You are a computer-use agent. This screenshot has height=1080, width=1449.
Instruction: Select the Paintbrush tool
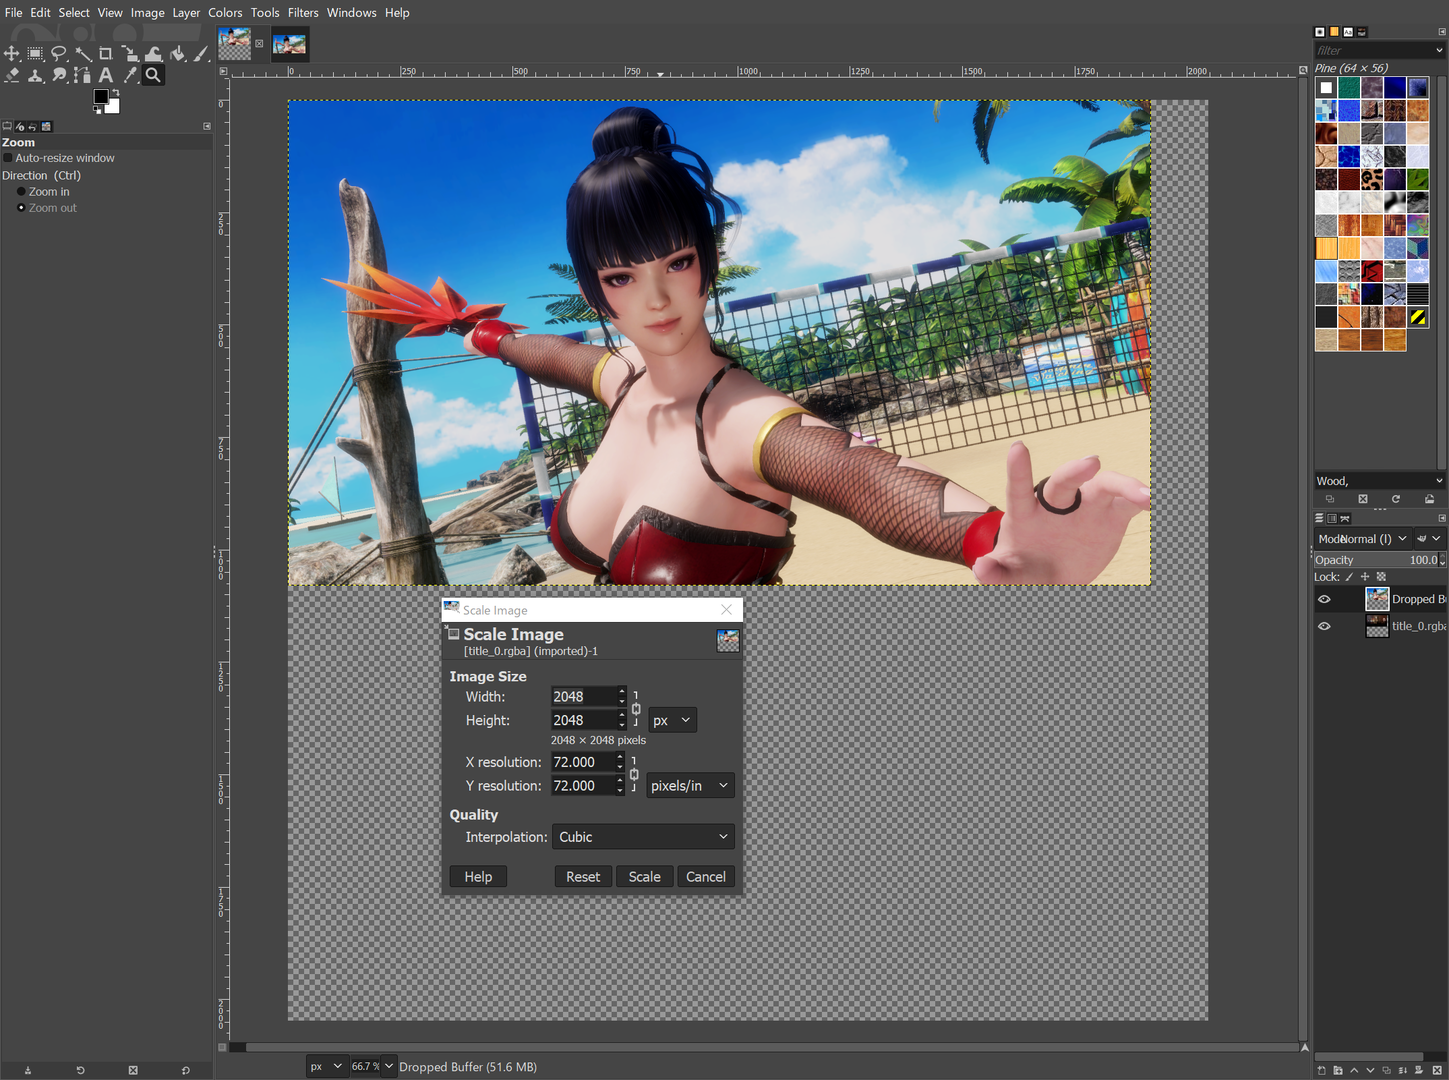click(201, 53)
